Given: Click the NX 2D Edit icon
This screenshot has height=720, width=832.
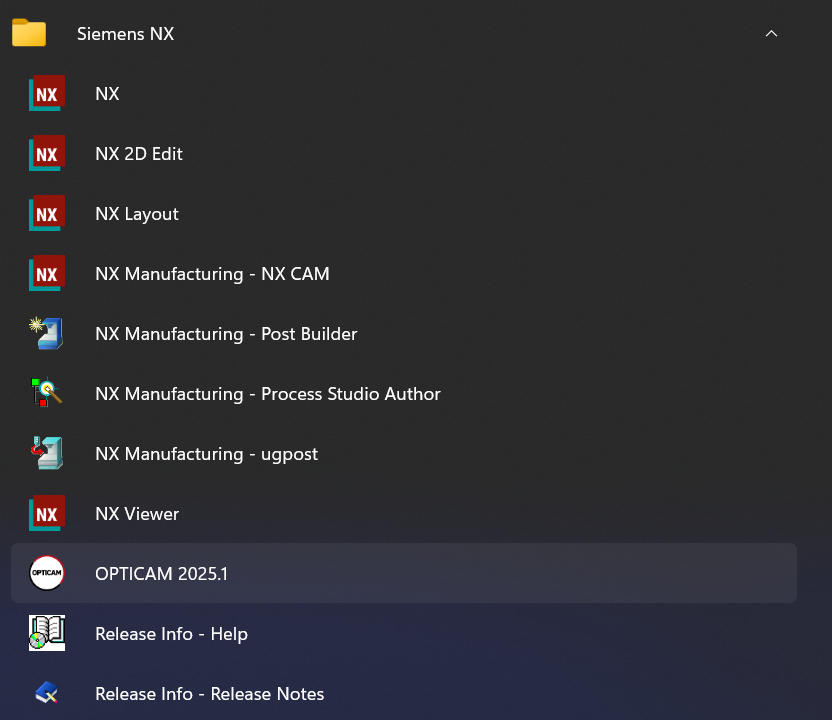Looking at the screenshot, I should [47, 153].
